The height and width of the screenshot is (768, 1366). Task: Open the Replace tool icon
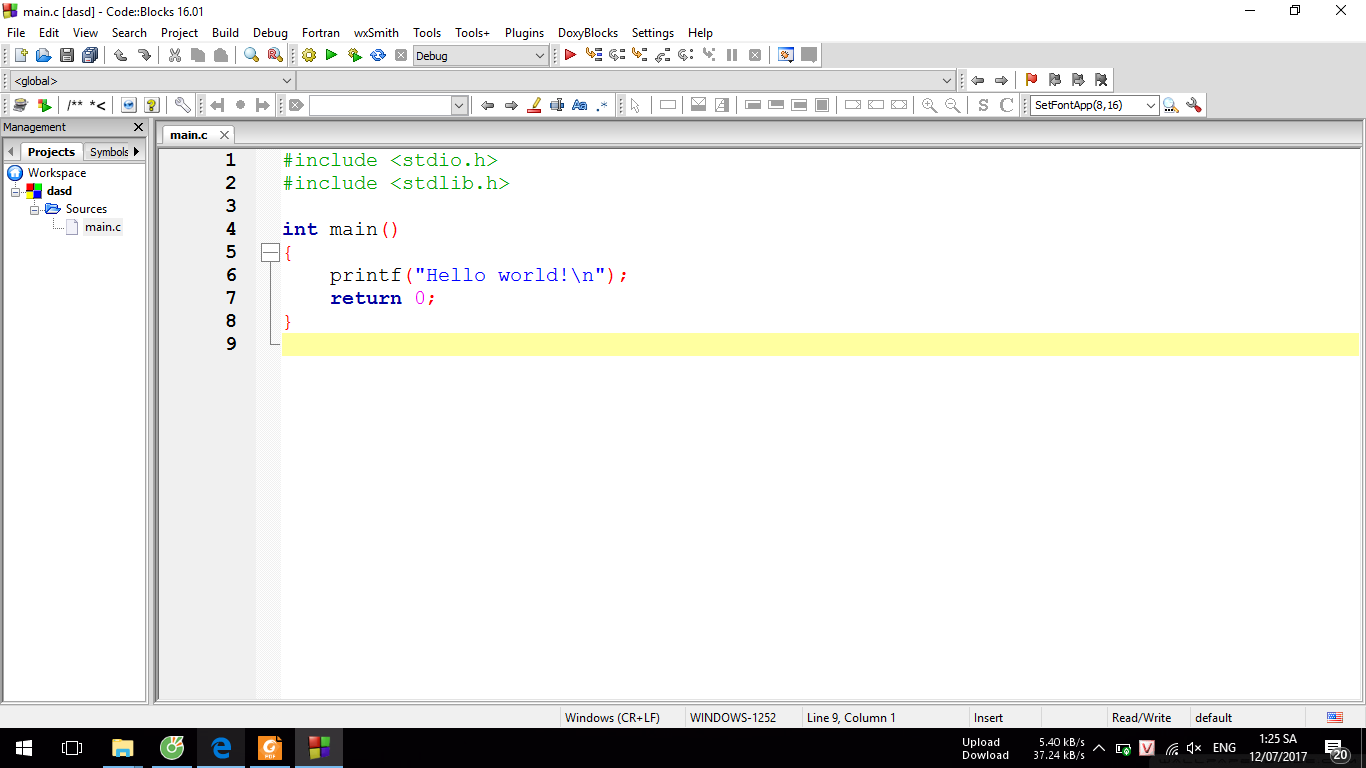point(275,55)
